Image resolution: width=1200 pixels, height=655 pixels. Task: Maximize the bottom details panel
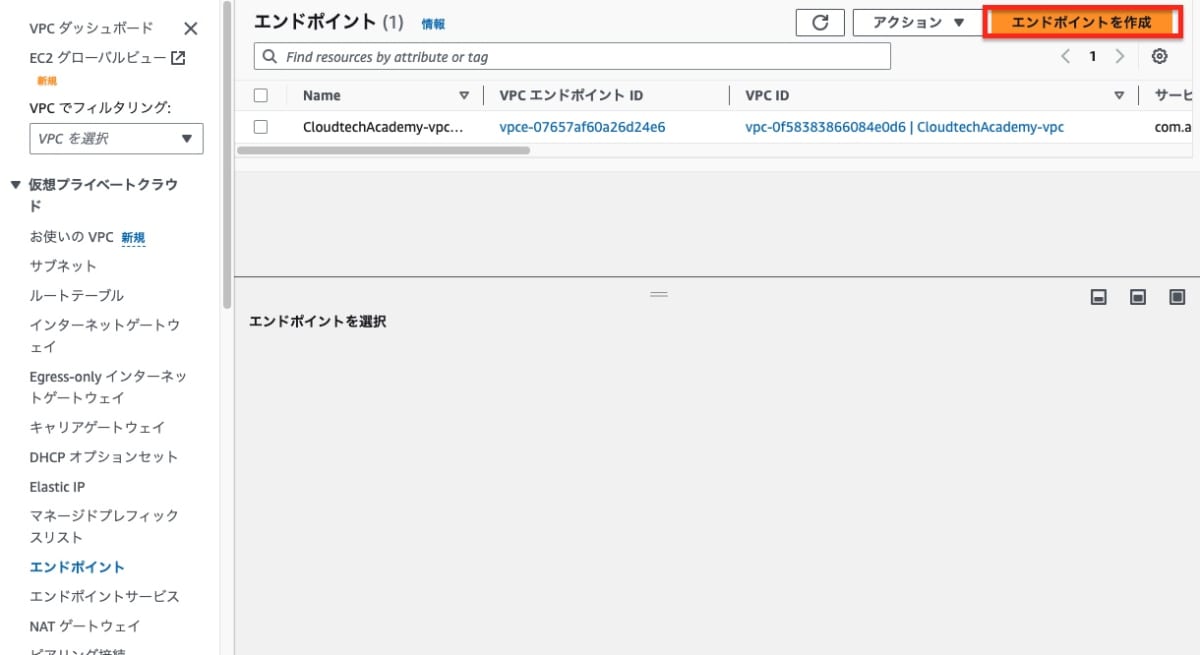(1177, 297)
